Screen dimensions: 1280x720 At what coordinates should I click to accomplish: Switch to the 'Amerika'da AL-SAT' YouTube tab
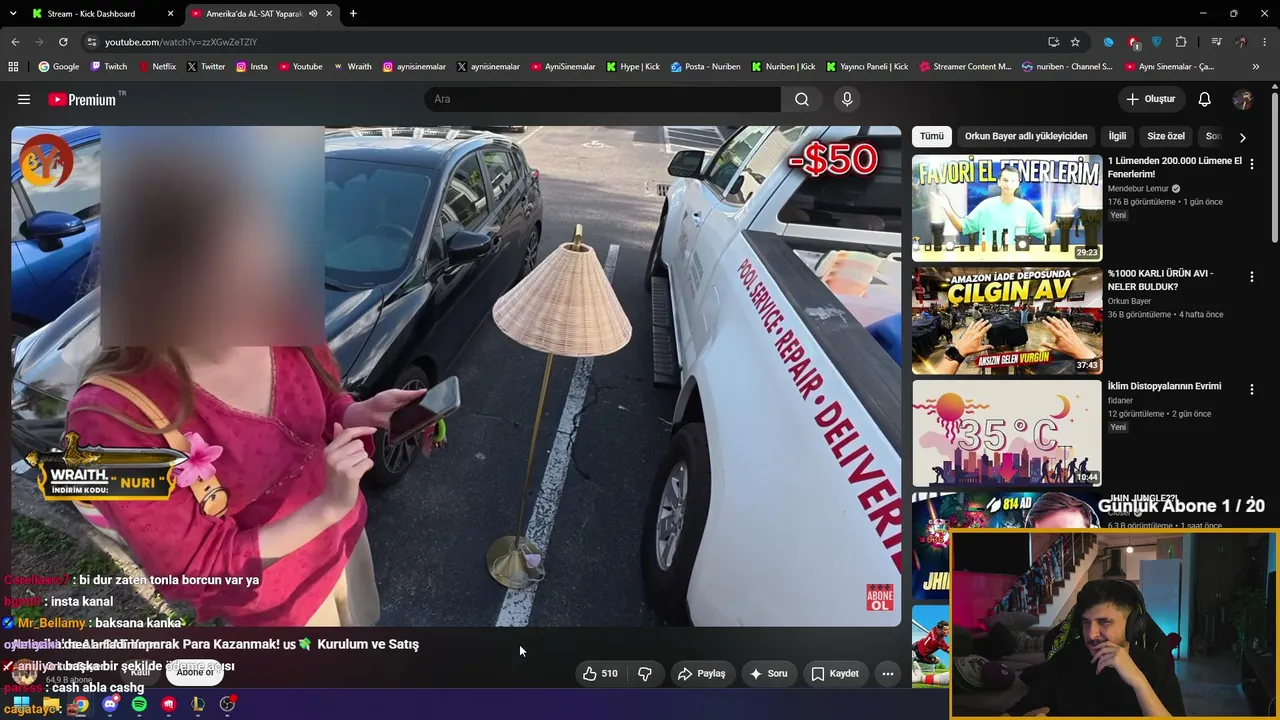[263, 14]
